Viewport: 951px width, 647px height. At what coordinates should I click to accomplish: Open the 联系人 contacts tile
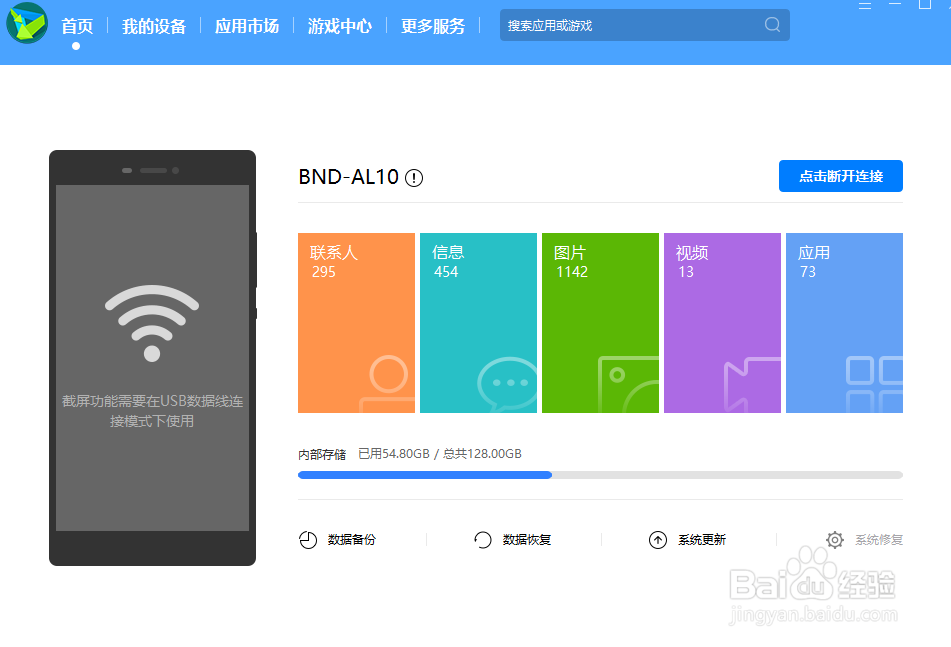[x=356, y=323]
